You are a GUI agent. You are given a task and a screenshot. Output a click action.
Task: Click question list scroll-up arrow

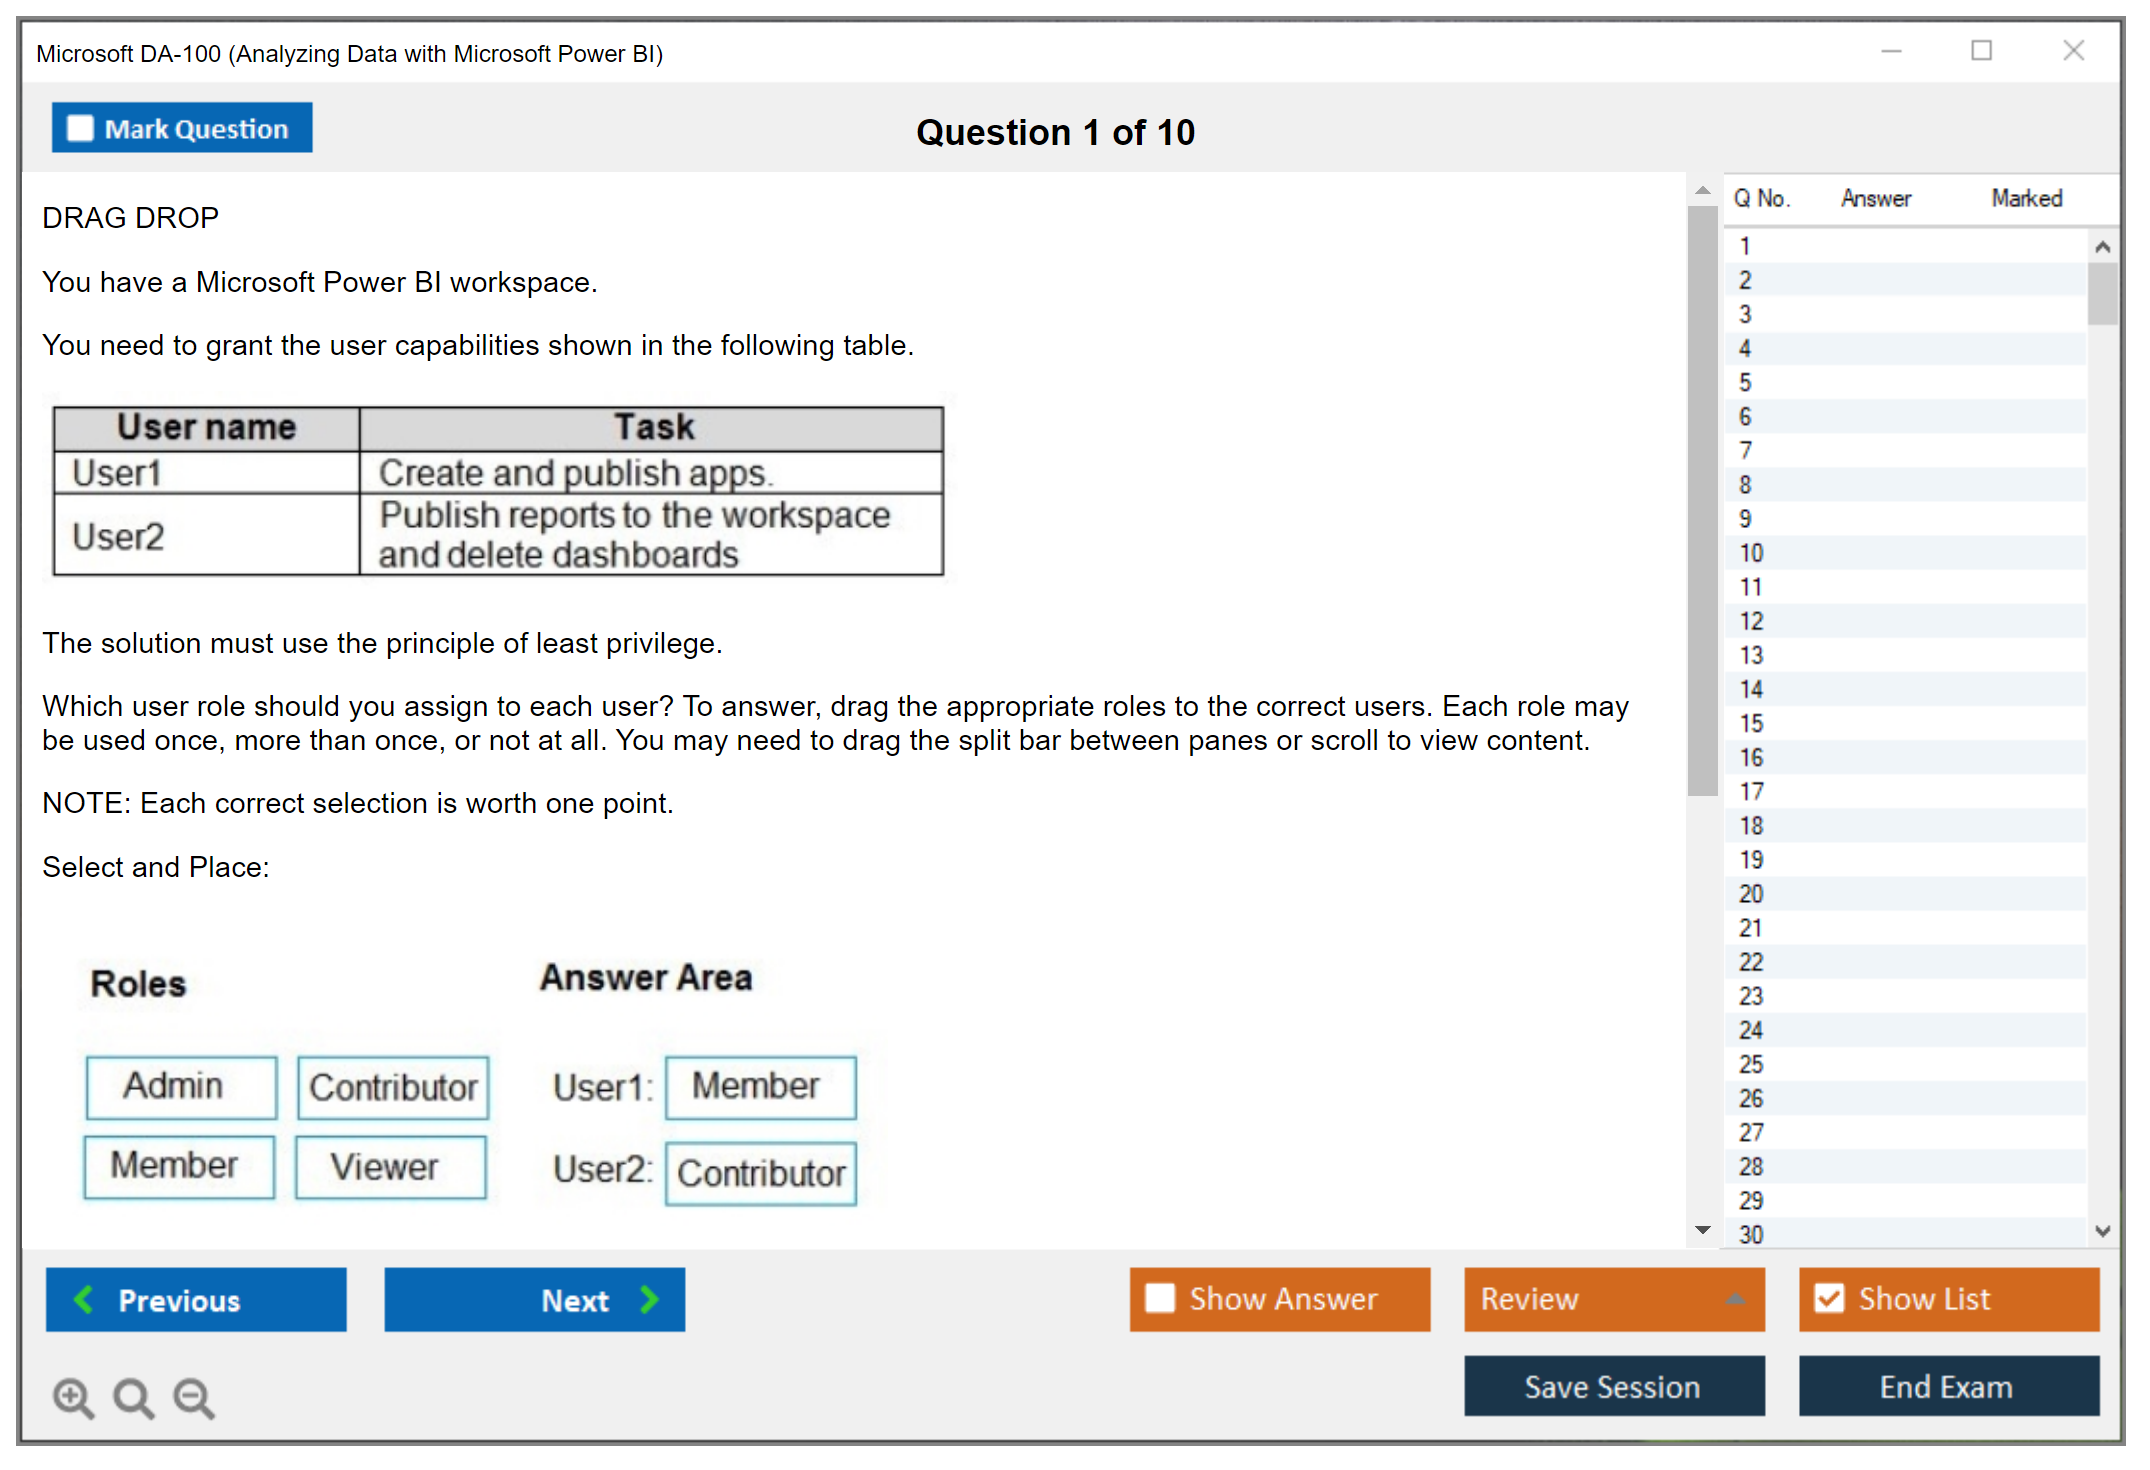click(x=2102, y=247)
